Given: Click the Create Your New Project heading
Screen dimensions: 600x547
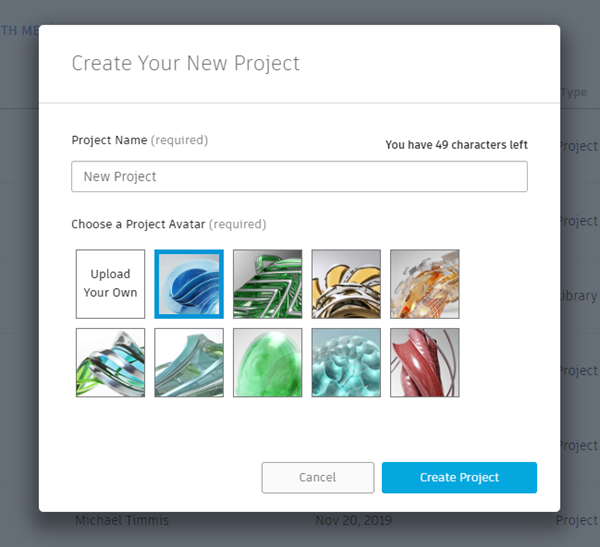Looking at the screenshot, I should tap(186, 63).
